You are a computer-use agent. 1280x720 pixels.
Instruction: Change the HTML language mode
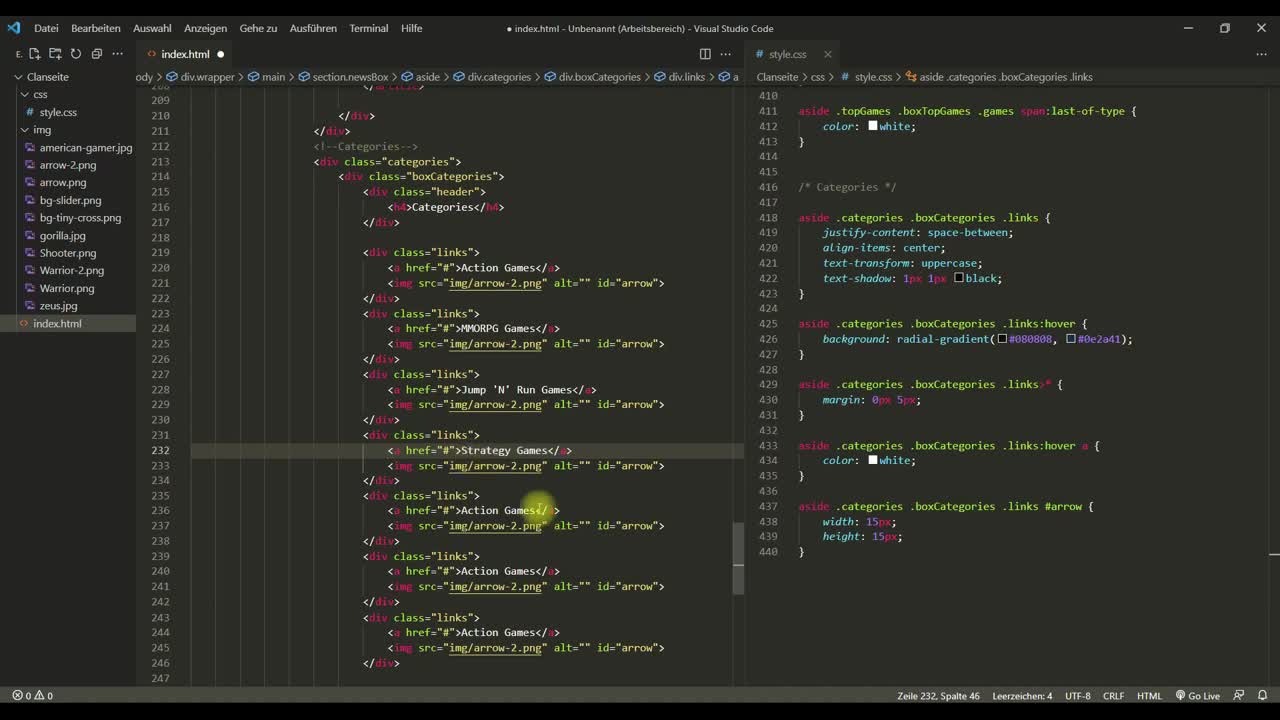coord(1149,696)
